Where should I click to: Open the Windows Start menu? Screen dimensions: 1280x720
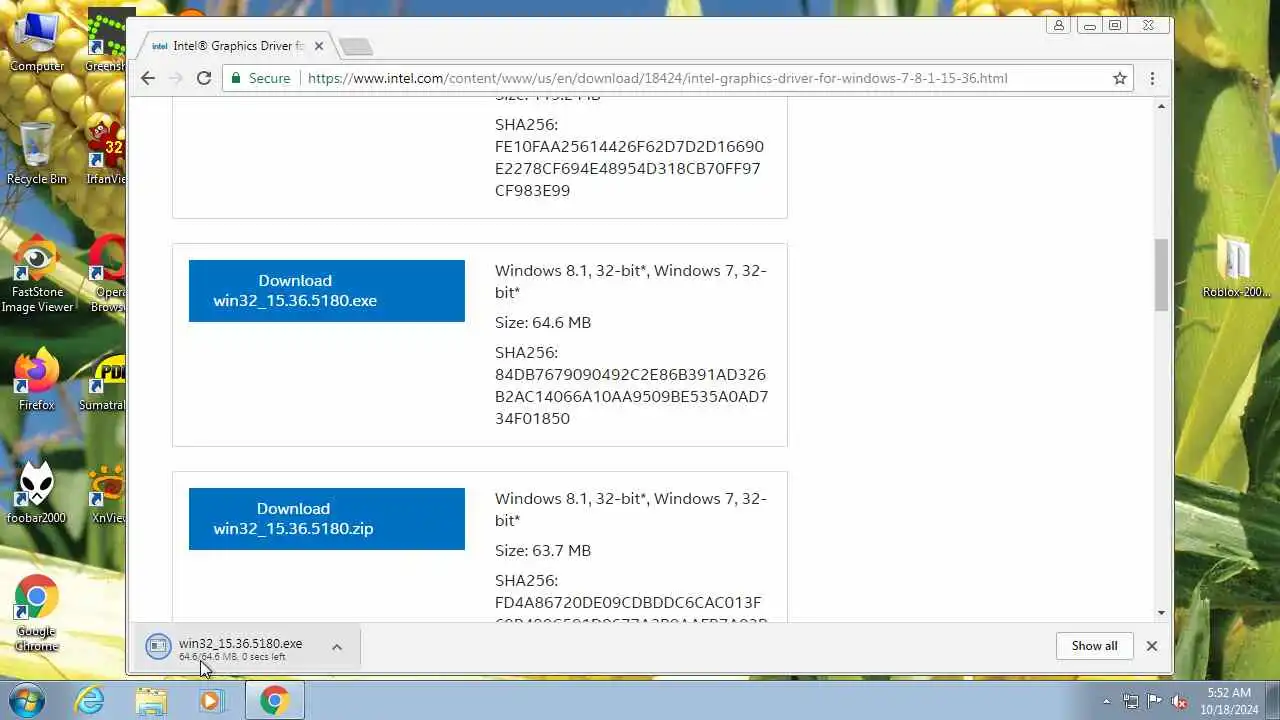[27, 700]
